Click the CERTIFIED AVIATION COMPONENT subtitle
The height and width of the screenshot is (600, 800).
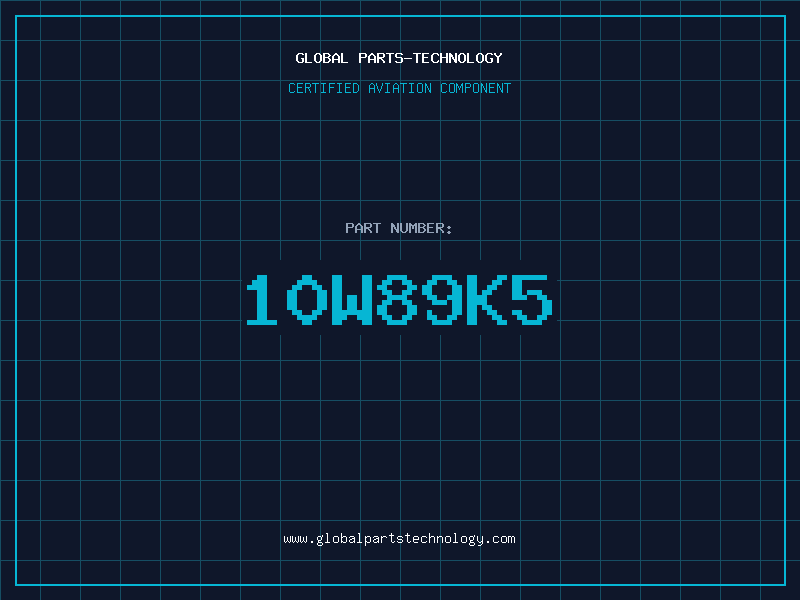point(399,88)
